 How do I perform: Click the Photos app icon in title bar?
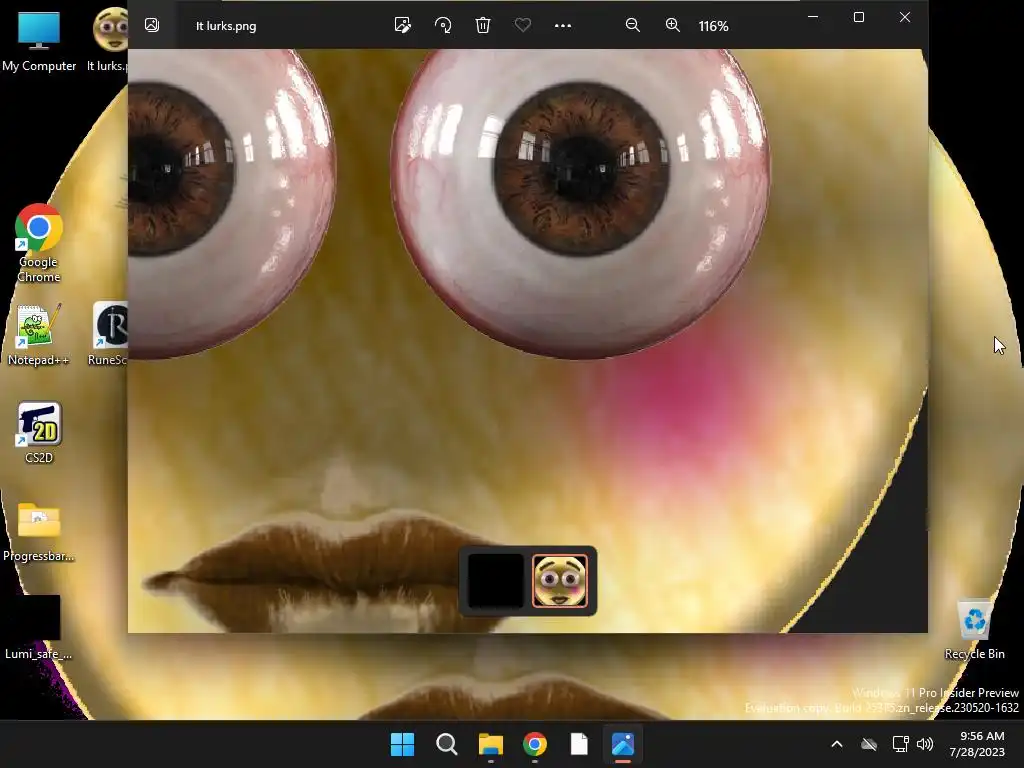tap(152, 25)
